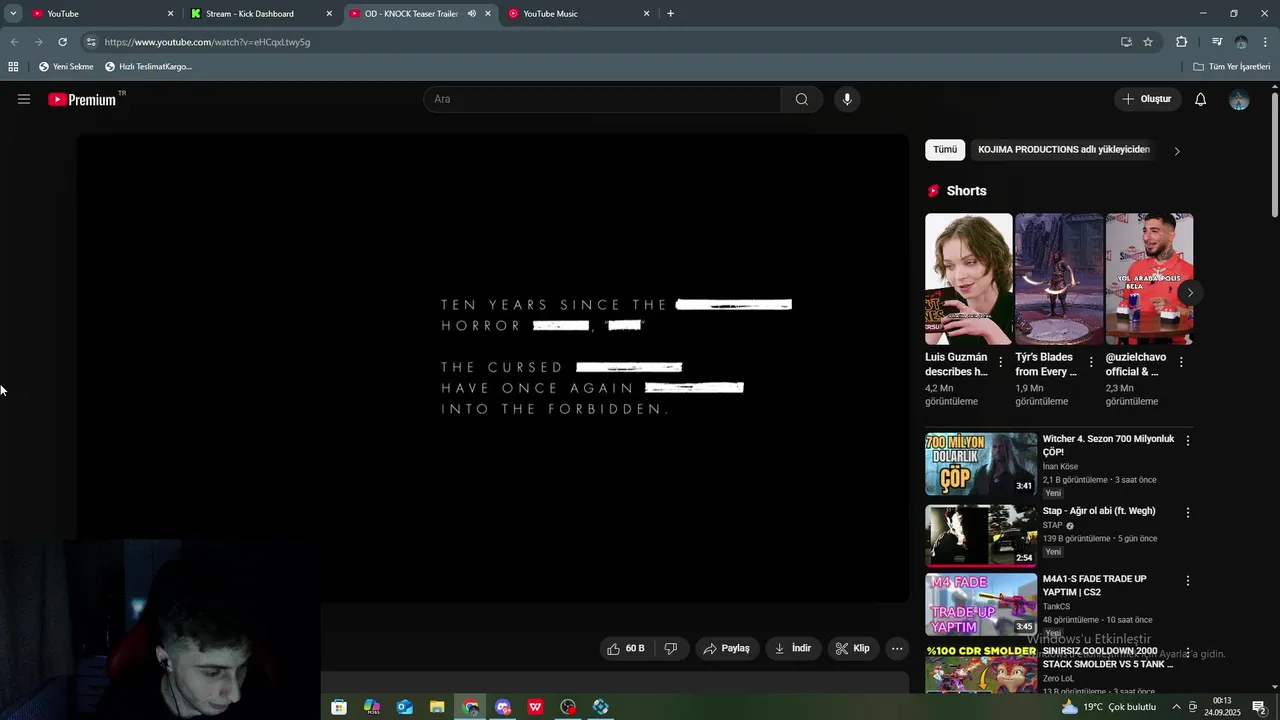
Task: Select KOJIMA PRODUCTIONS adlı yükleyiciden chip
Action: pyautogui.click(x=1063, y=150)
